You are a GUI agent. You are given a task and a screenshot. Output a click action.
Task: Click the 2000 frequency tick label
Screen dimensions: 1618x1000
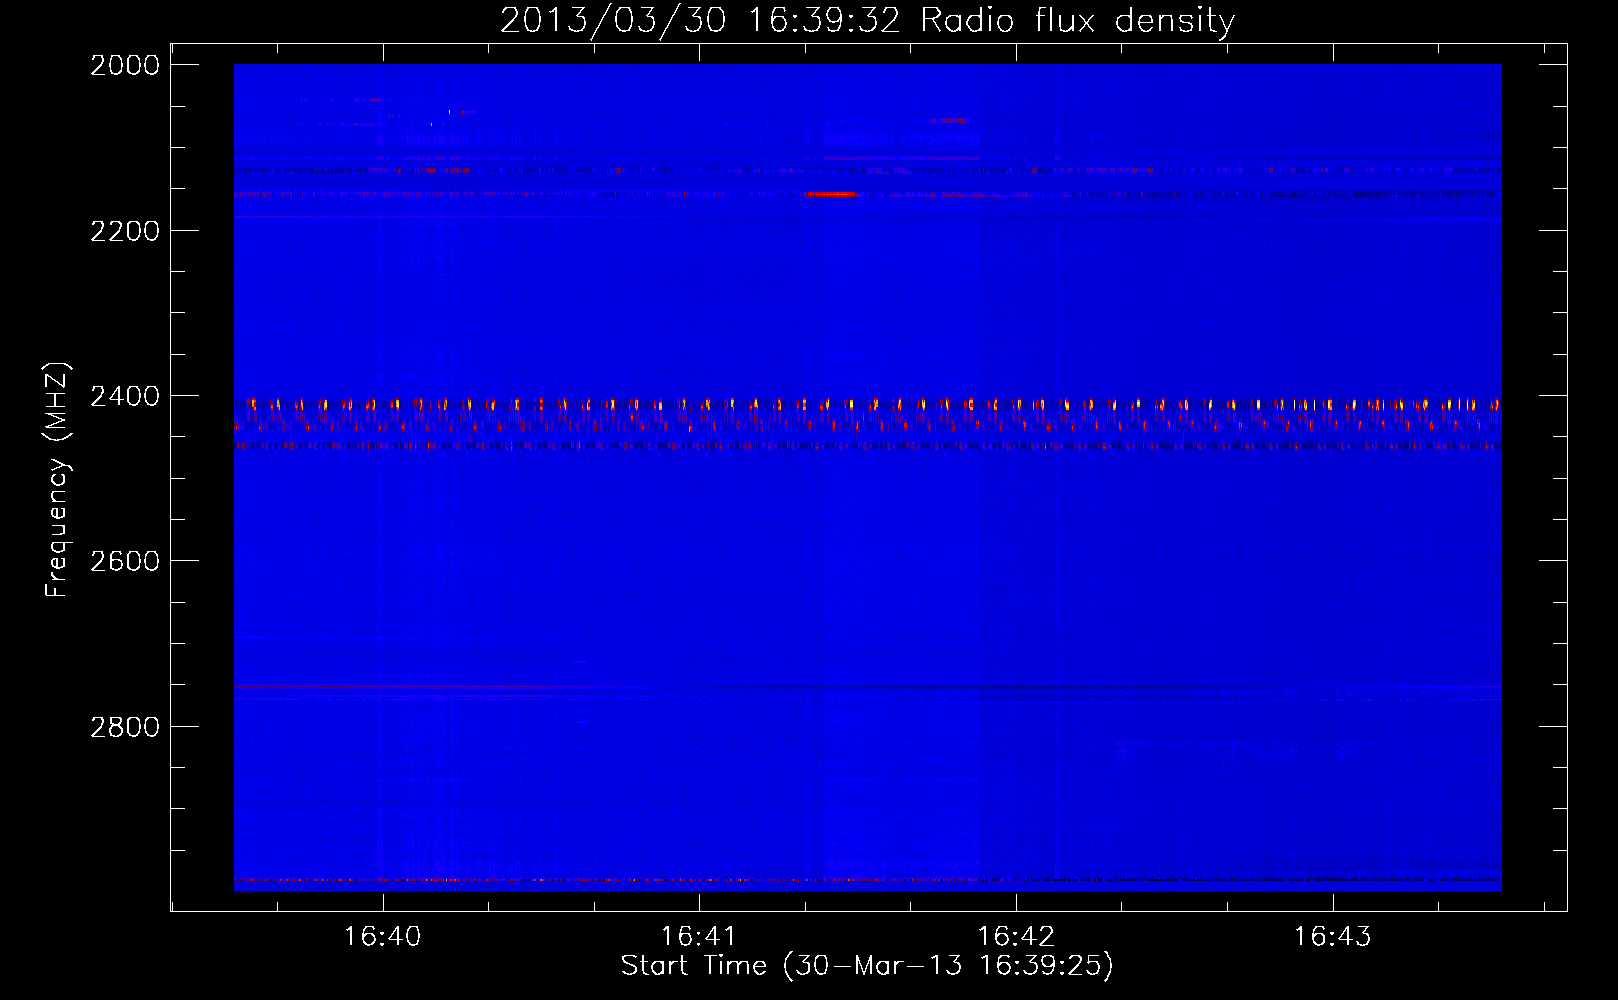click(x=125, y=65)
